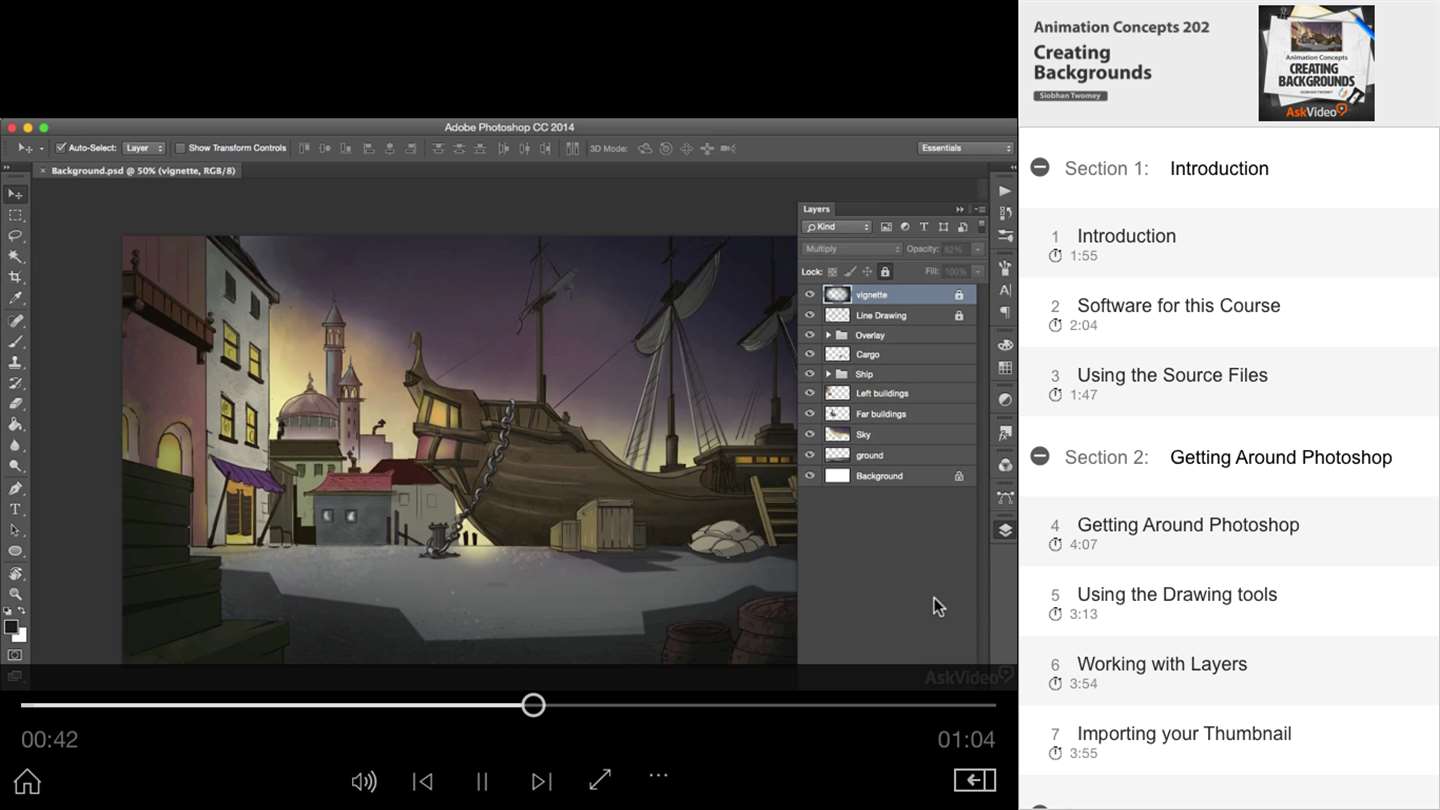Collapse Section 1 Introduction
This screenshot has height=810, width=1440.
(1040, 168)
